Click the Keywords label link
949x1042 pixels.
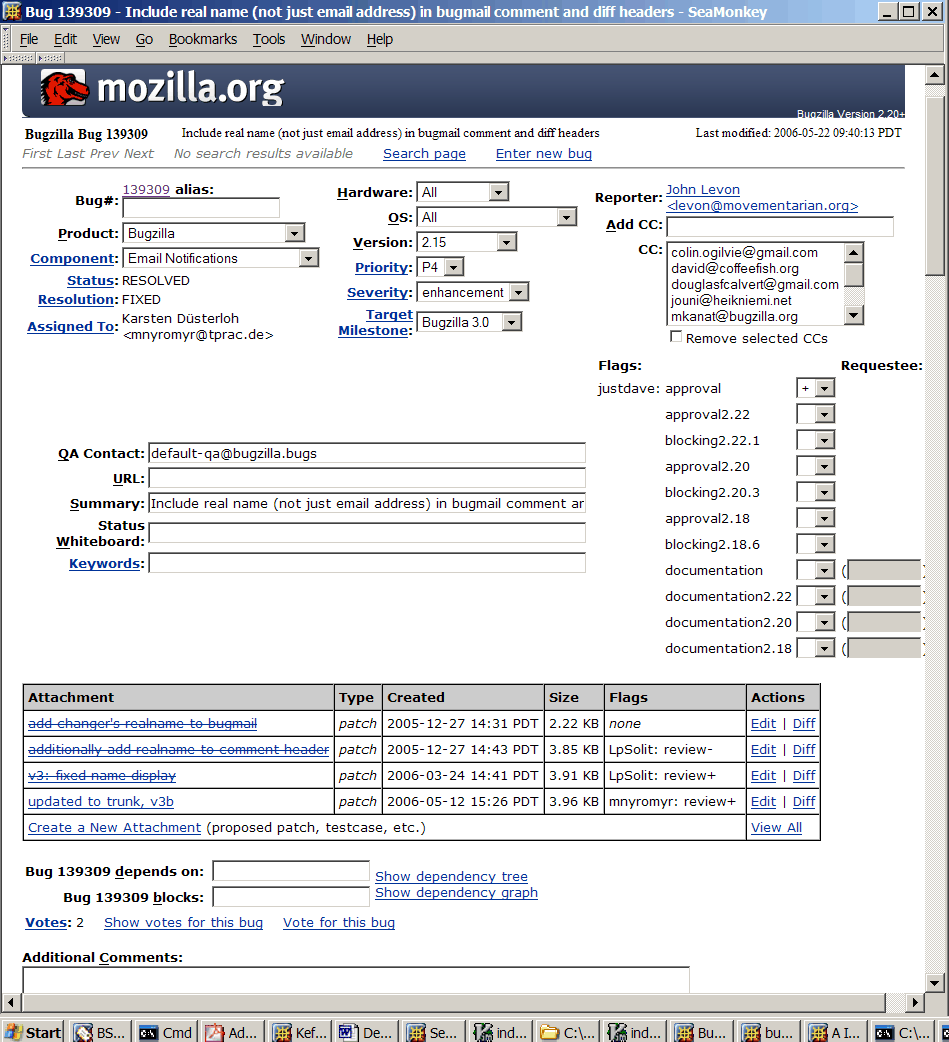(x=104, y=564)
